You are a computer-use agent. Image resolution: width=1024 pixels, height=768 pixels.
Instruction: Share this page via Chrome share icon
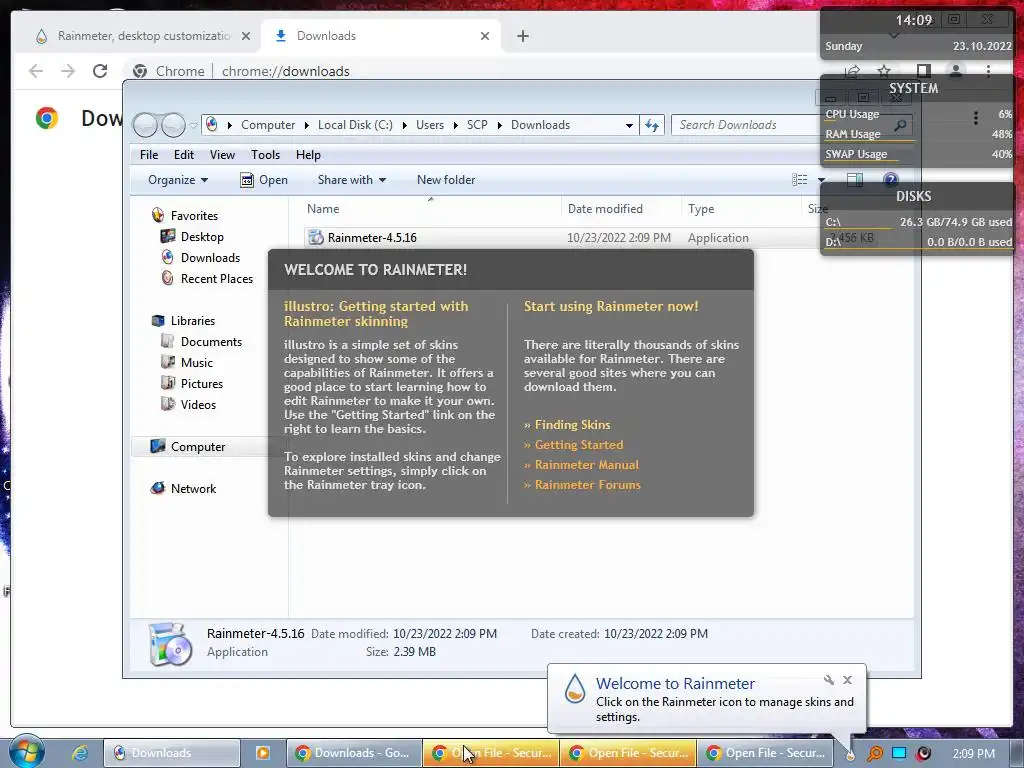tap(852, 71)
